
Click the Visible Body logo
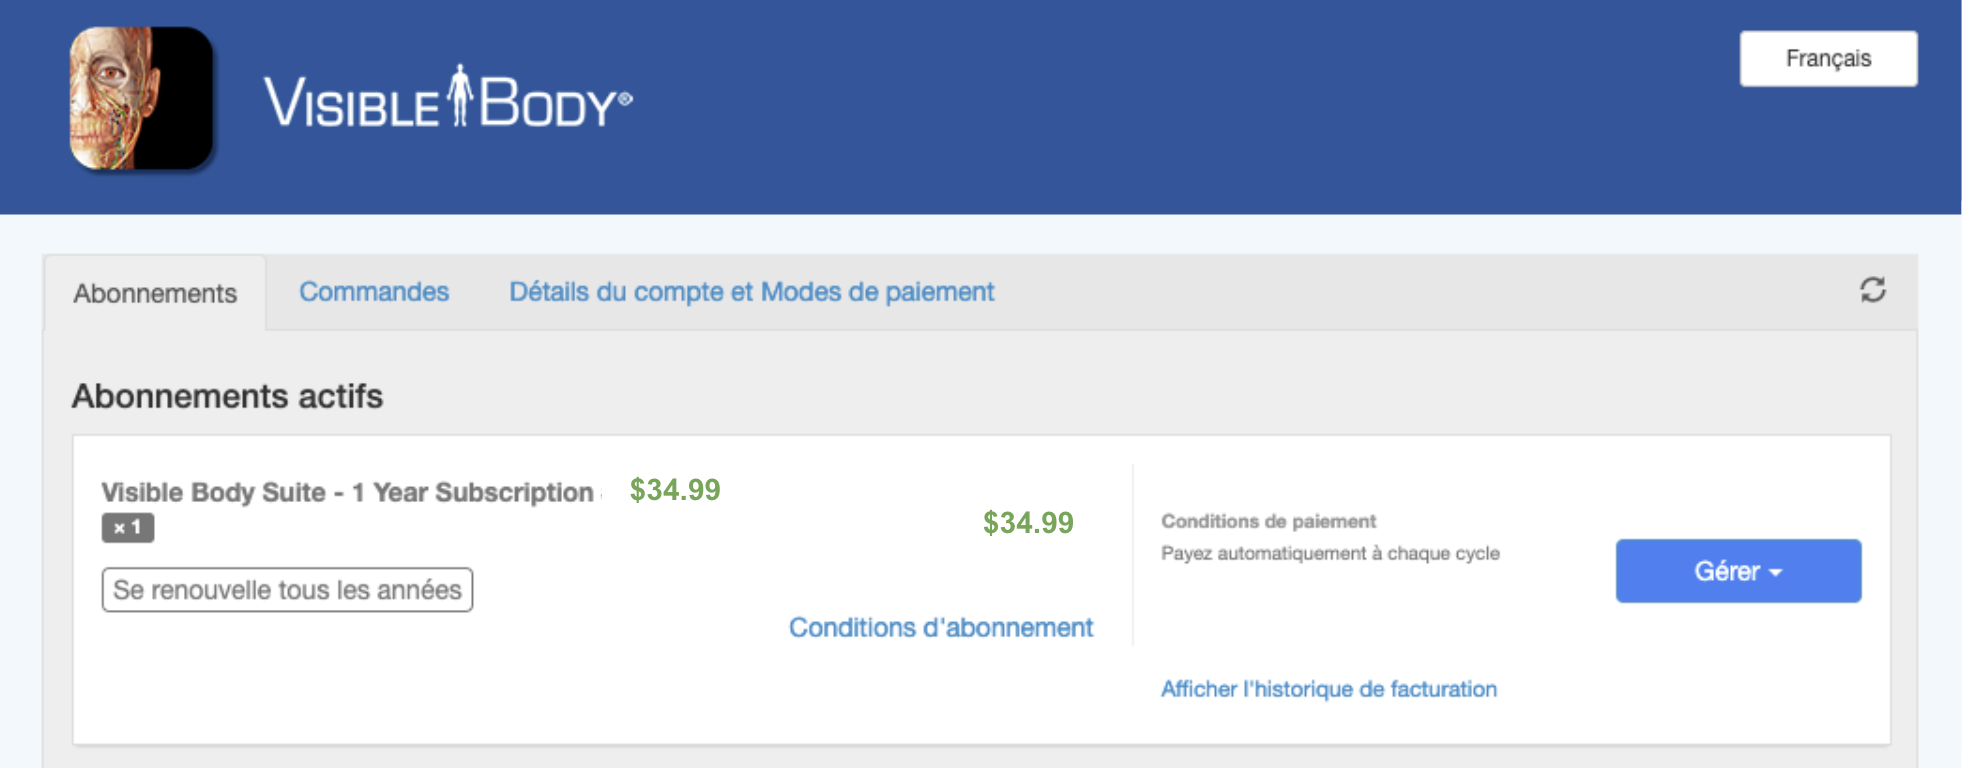448,98
